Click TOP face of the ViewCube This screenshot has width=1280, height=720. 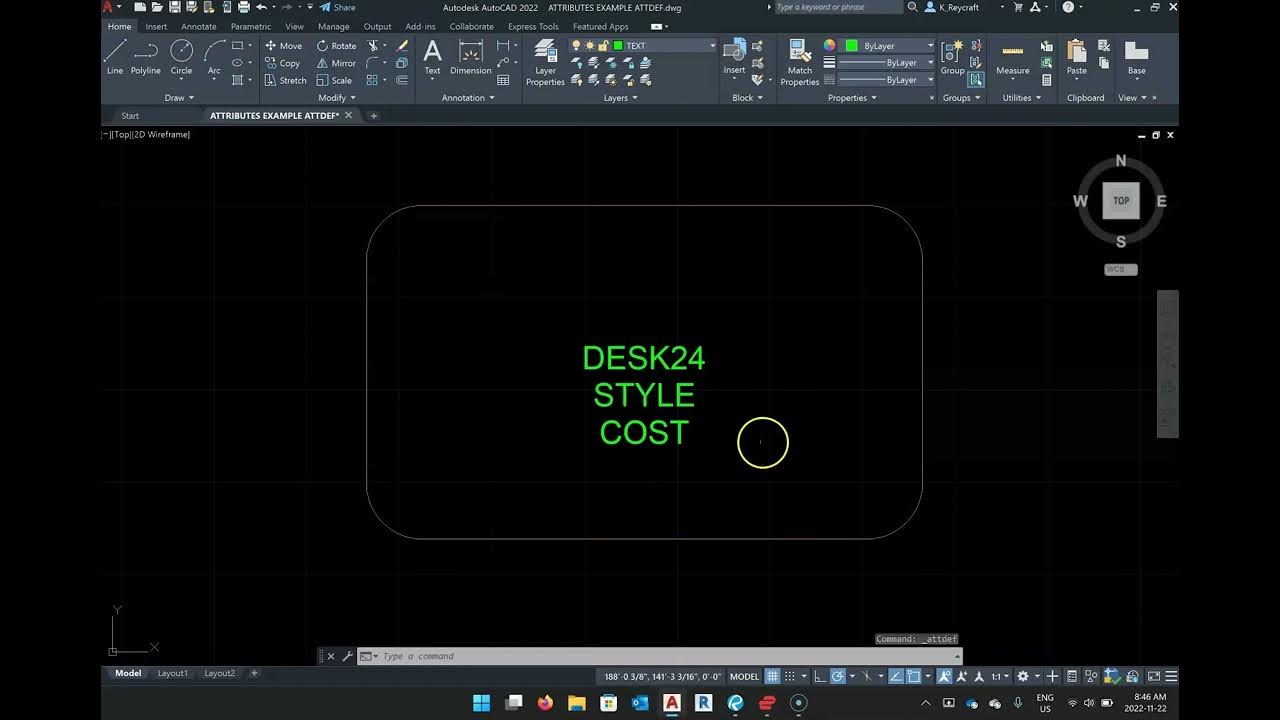point(1121,201)
